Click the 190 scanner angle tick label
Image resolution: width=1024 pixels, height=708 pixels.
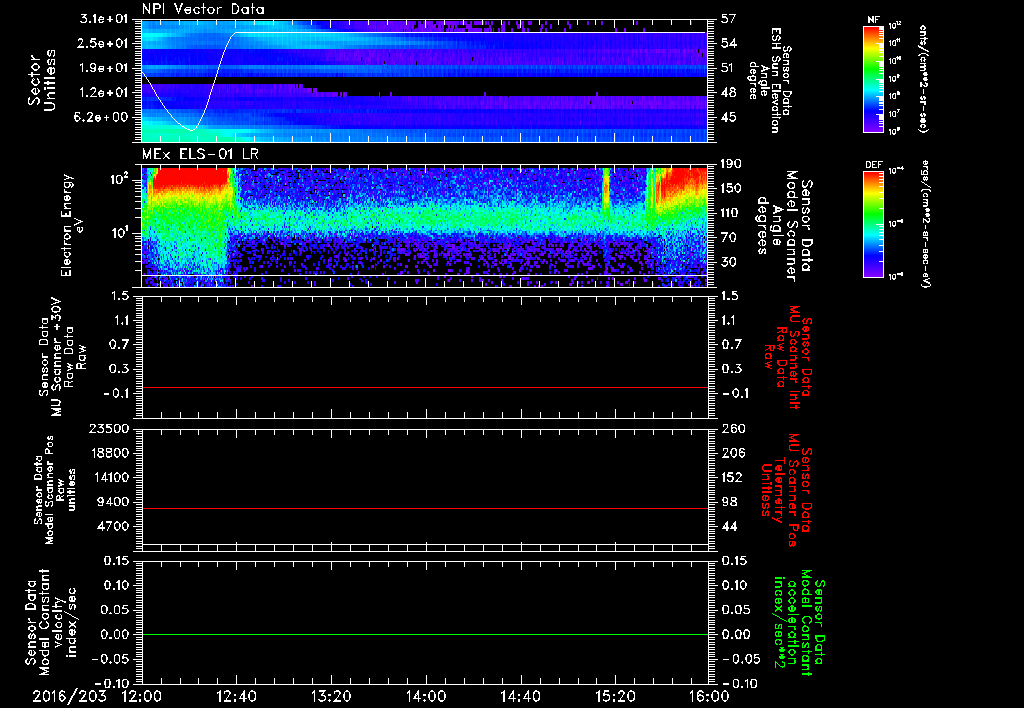[732, 163]
